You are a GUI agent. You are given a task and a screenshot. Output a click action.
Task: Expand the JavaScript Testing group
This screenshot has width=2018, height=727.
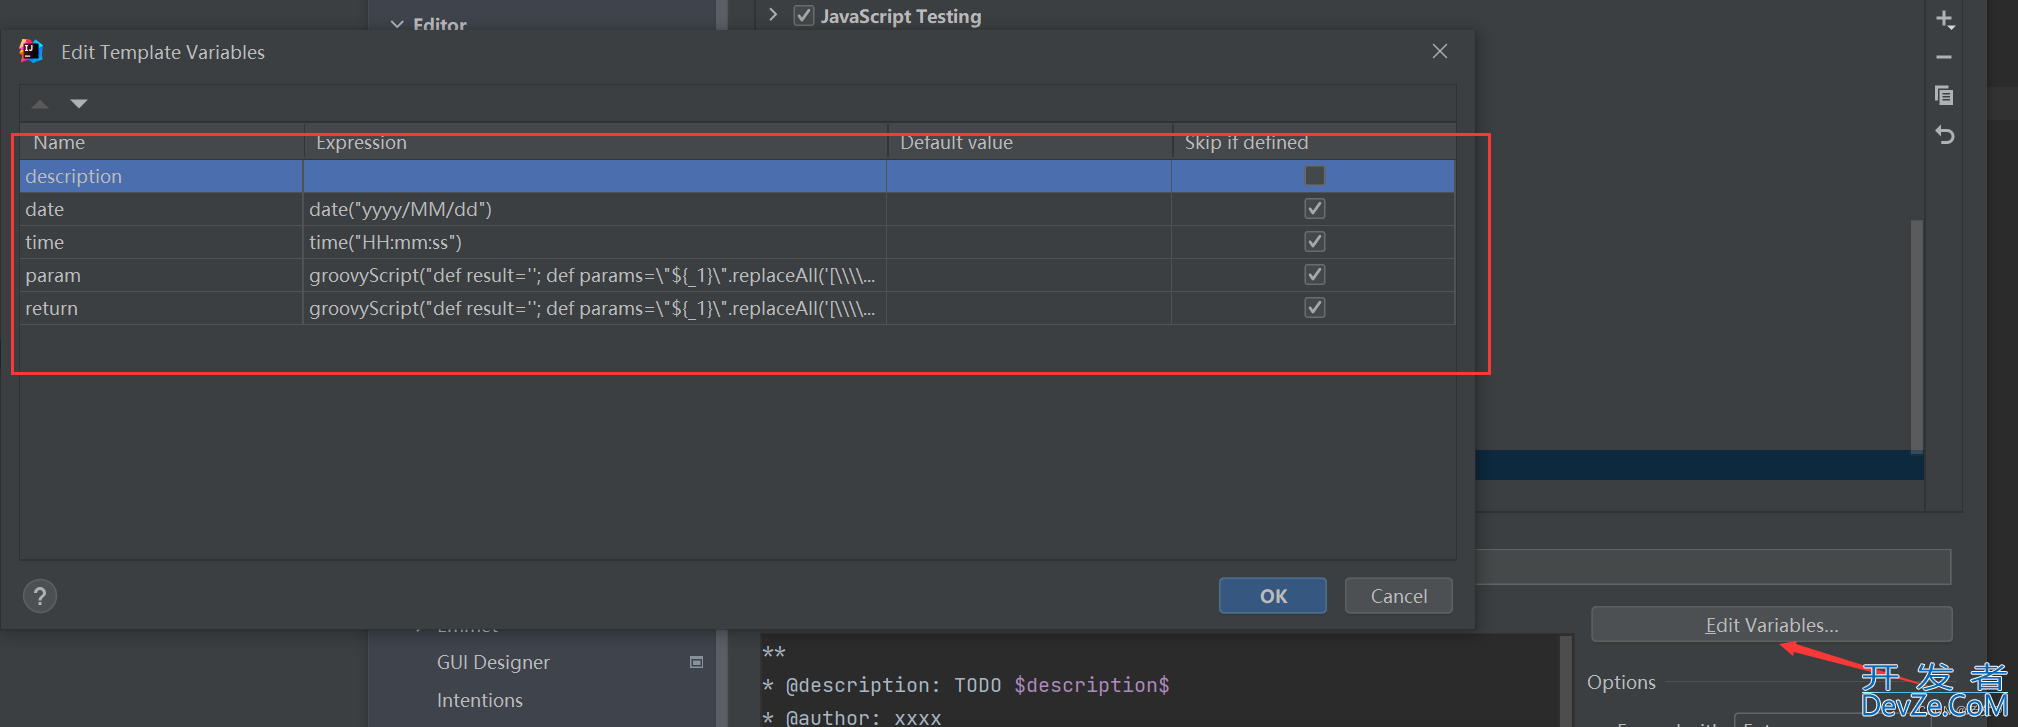click(773, 15)
